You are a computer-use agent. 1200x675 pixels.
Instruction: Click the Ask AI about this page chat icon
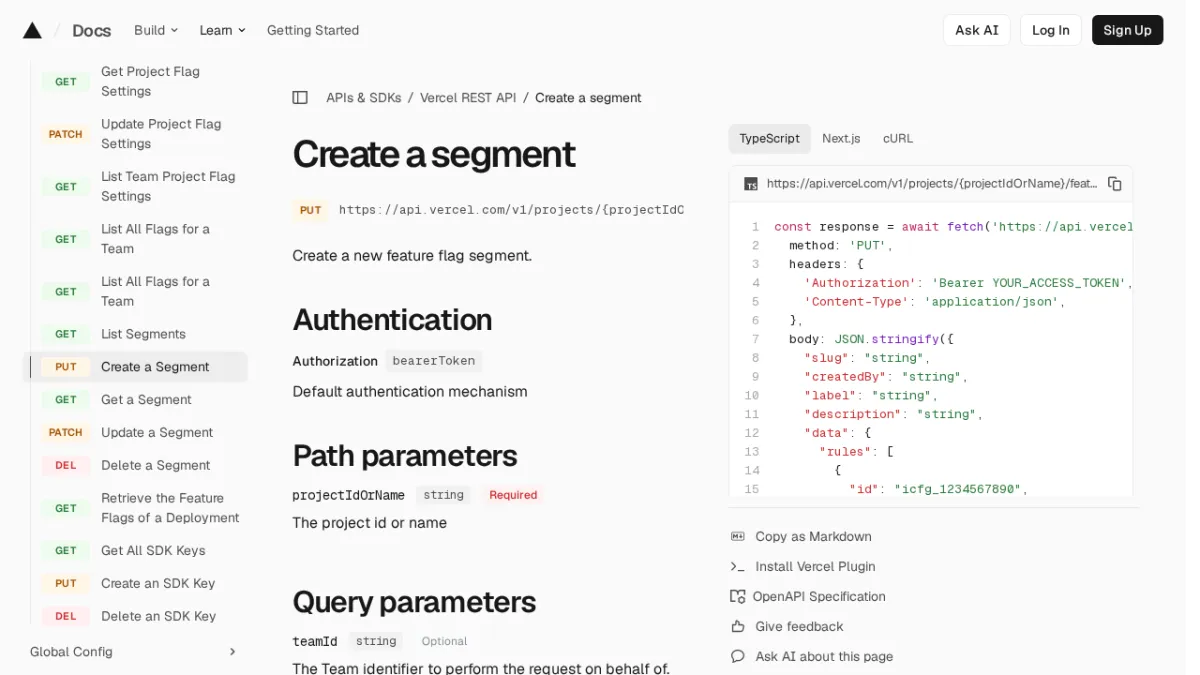tap(738, 657)
